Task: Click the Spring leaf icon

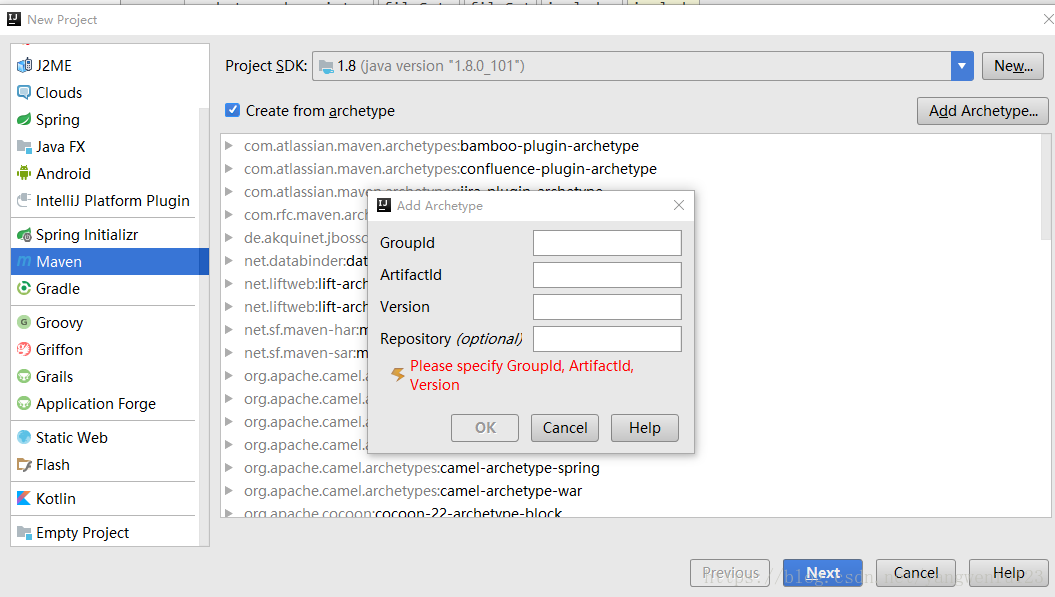Action: coord(24,119)
